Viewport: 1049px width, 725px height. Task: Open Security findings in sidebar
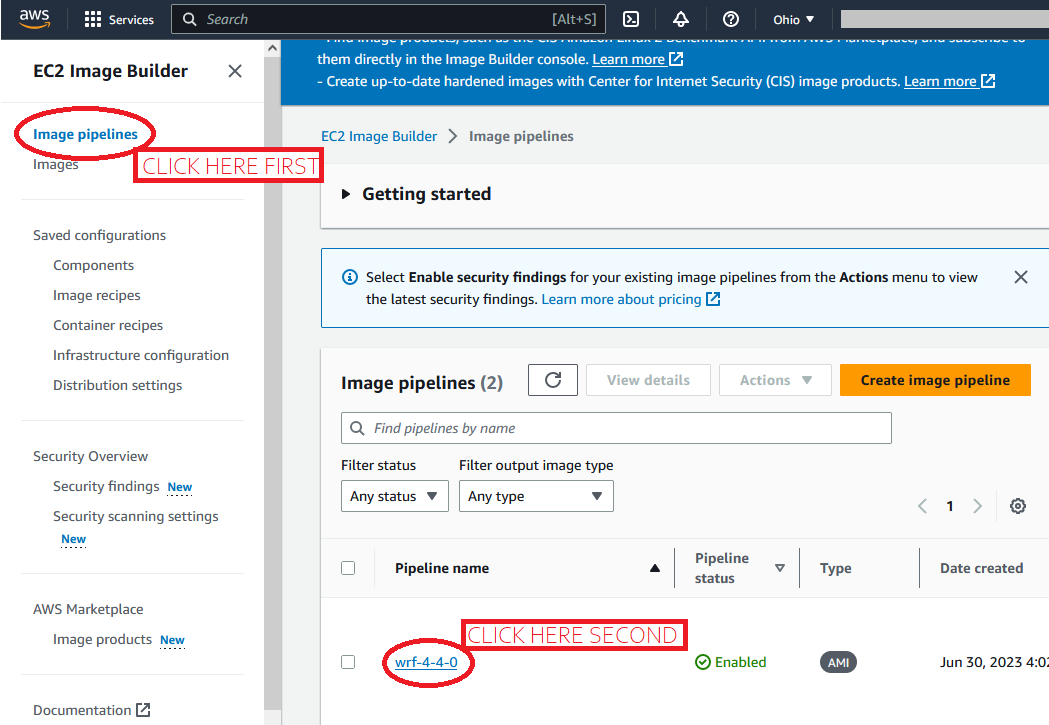[106, 486]
